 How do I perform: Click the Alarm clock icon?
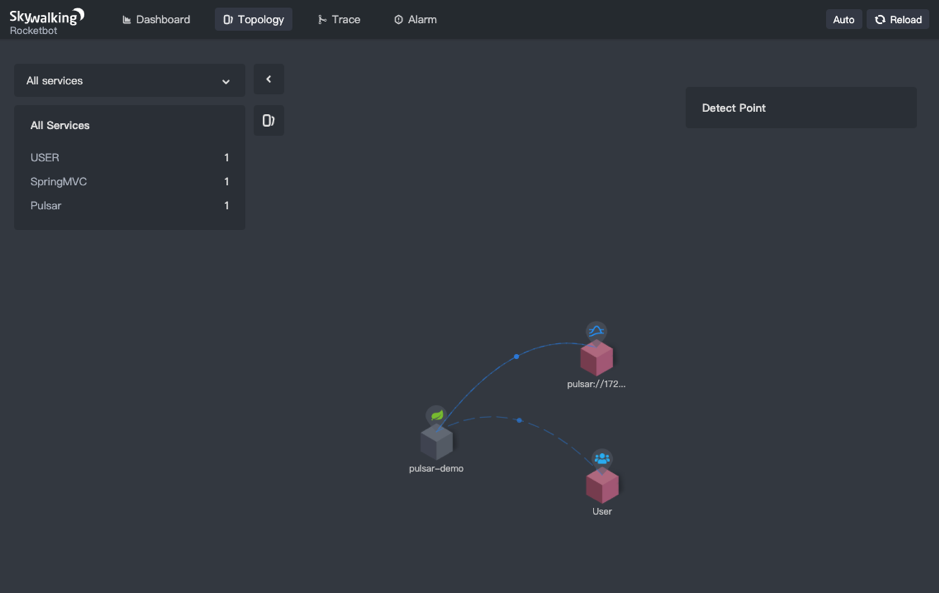coord(398,18)
